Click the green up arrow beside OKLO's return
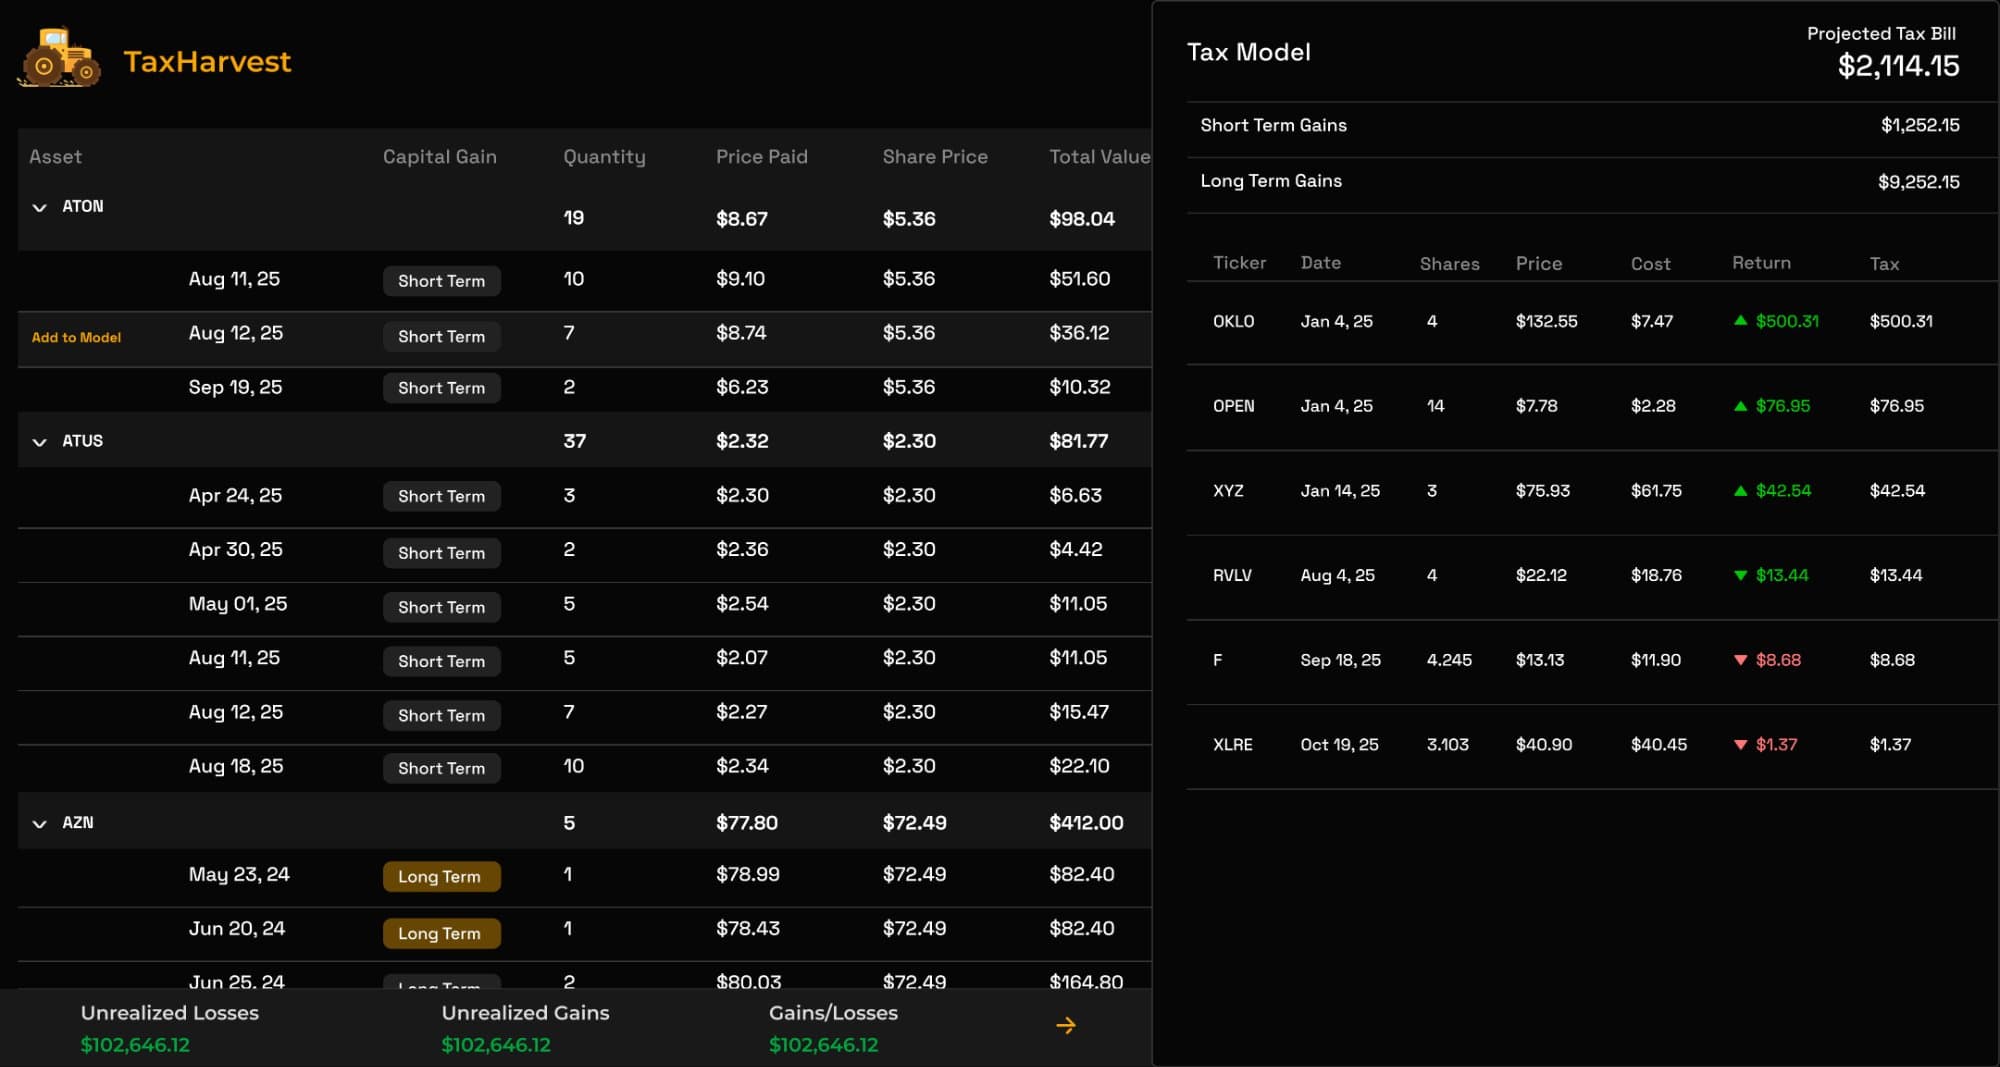Viewport: 2000px width, 1067px height. click(x=1741, y=321)
